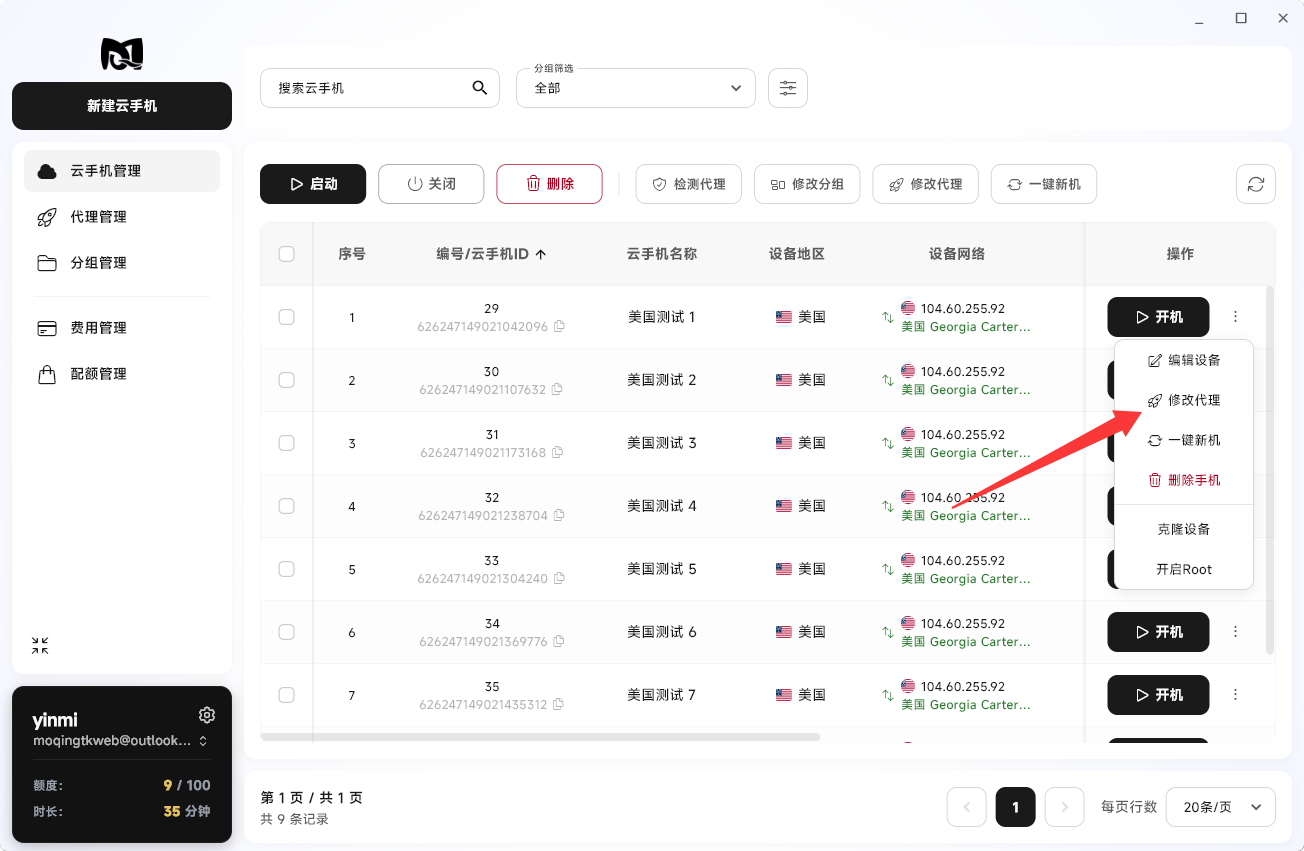Click 开机 for 美国测试 1

click(1158, 317)
